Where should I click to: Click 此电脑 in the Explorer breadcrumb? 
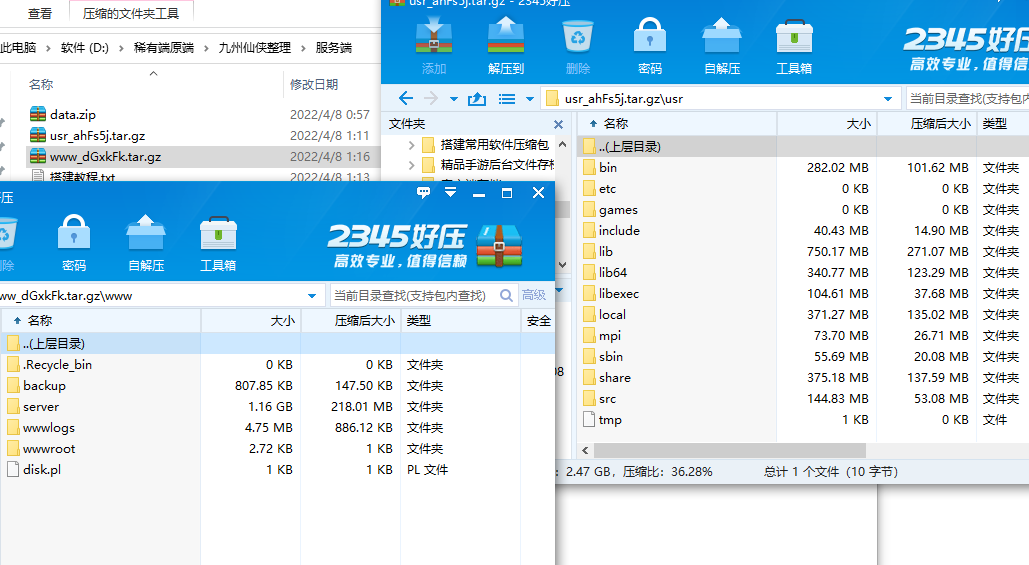(18, 47)
